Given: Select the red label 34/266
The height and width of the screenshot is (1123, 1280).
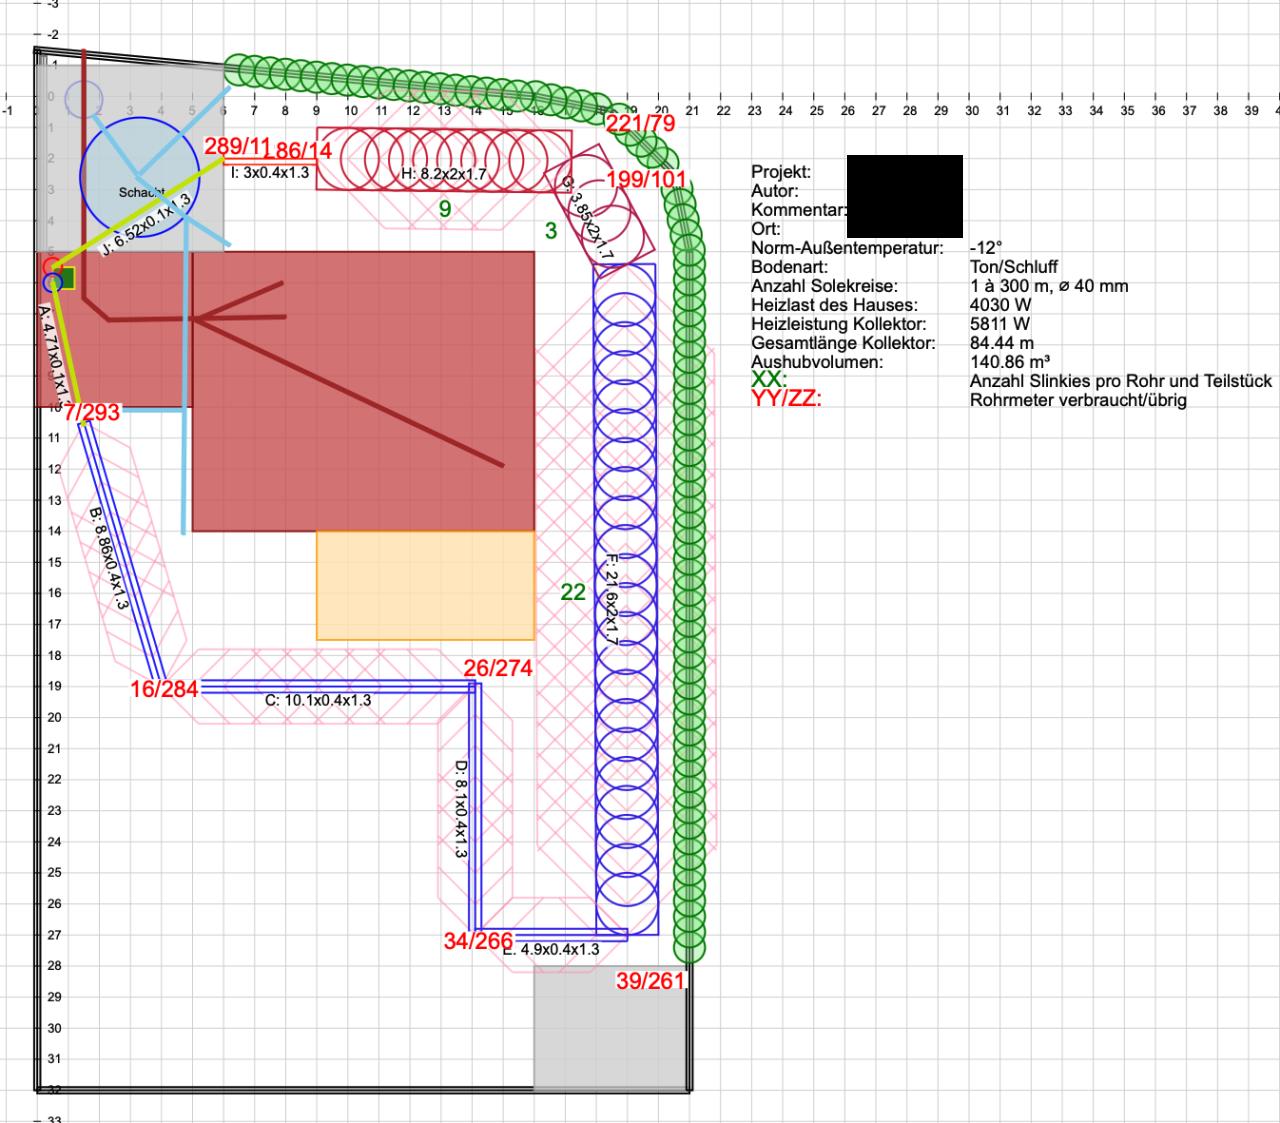Looking at the screenshot, I should click(478, 941).
